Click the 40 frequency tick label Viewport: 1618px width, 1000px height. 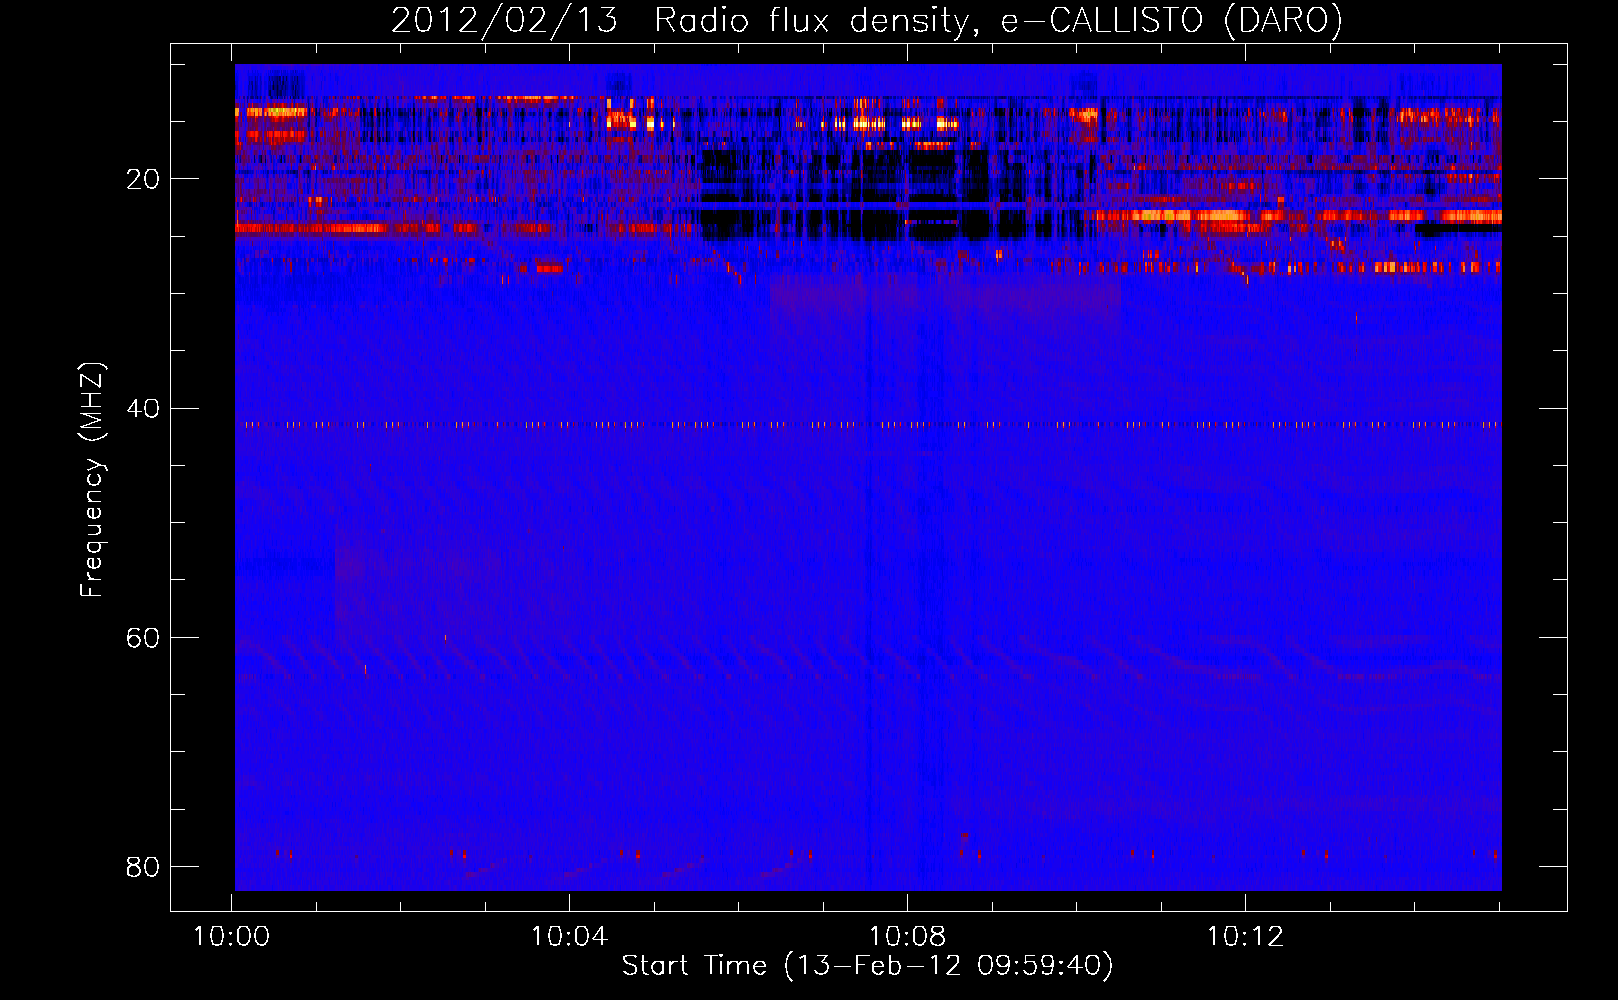point(143,408)
